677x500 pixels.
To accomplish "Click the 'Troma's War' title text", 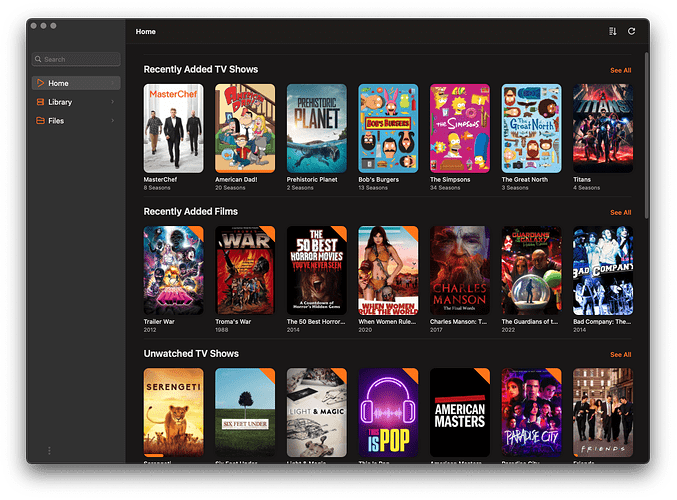I will [x=233, y=322].
